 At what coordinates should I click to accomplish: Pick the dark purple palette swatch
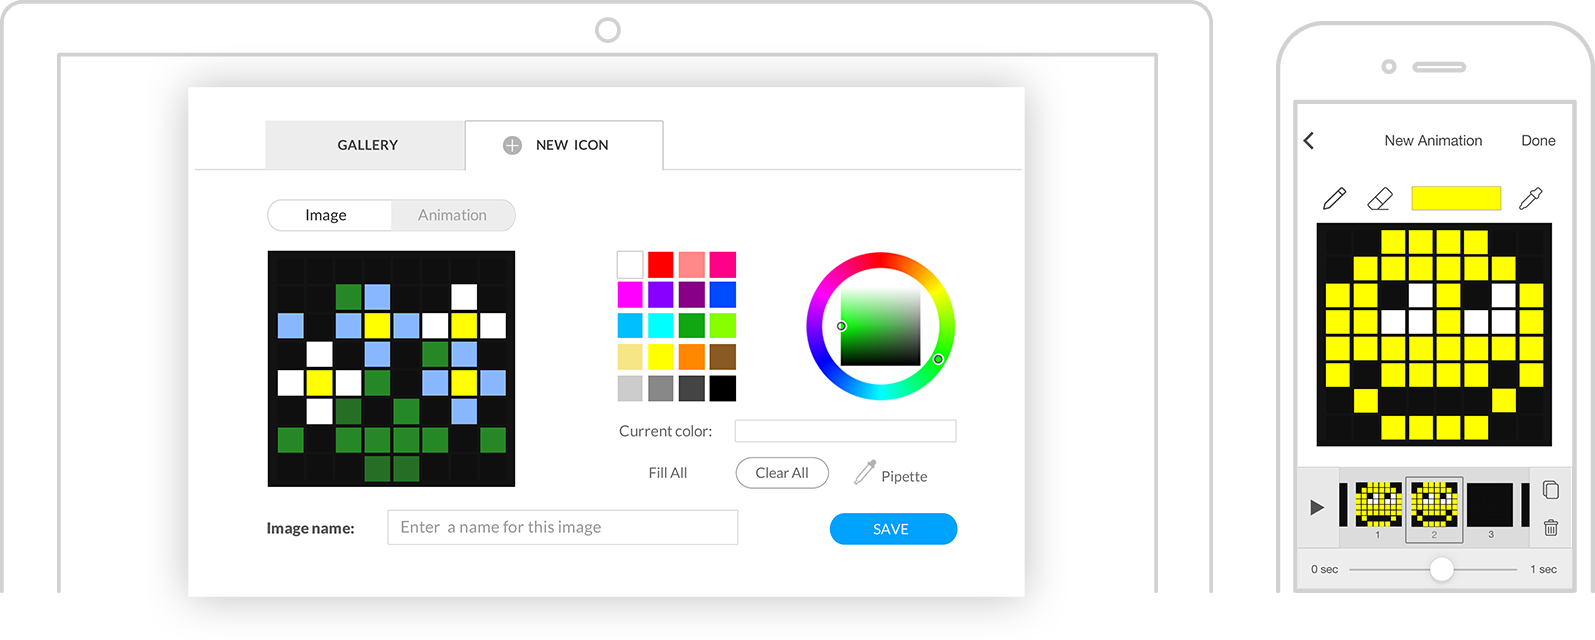[x=692, y=295]
